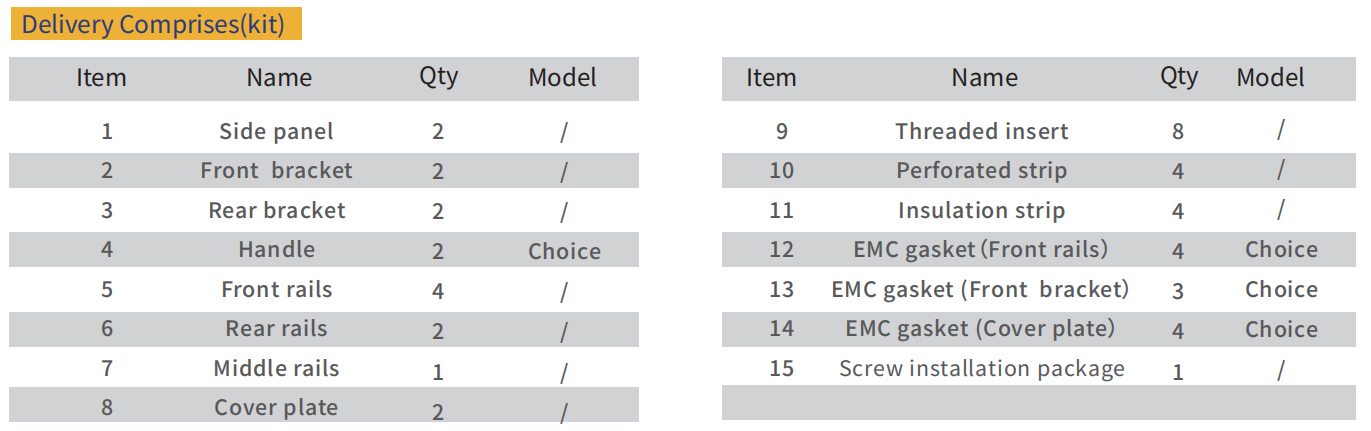Click the Perforated strip entry
The height and width of the screenshot is (431, 1371).
point(981,170)
